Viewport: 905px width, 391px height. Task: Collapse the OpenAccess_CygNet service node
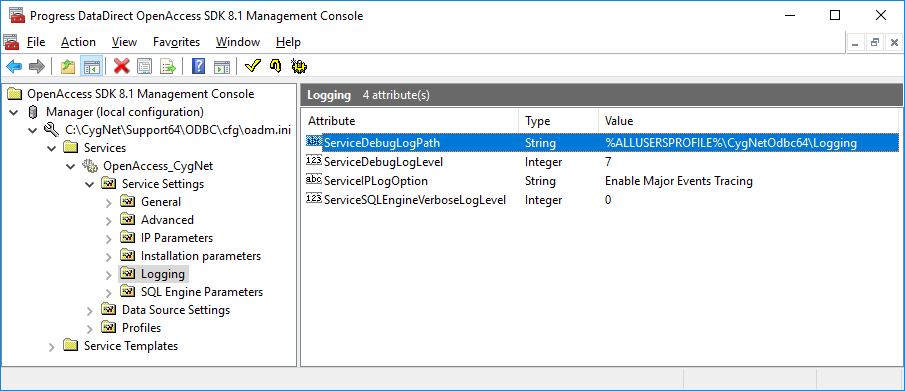tap(70, 166)
